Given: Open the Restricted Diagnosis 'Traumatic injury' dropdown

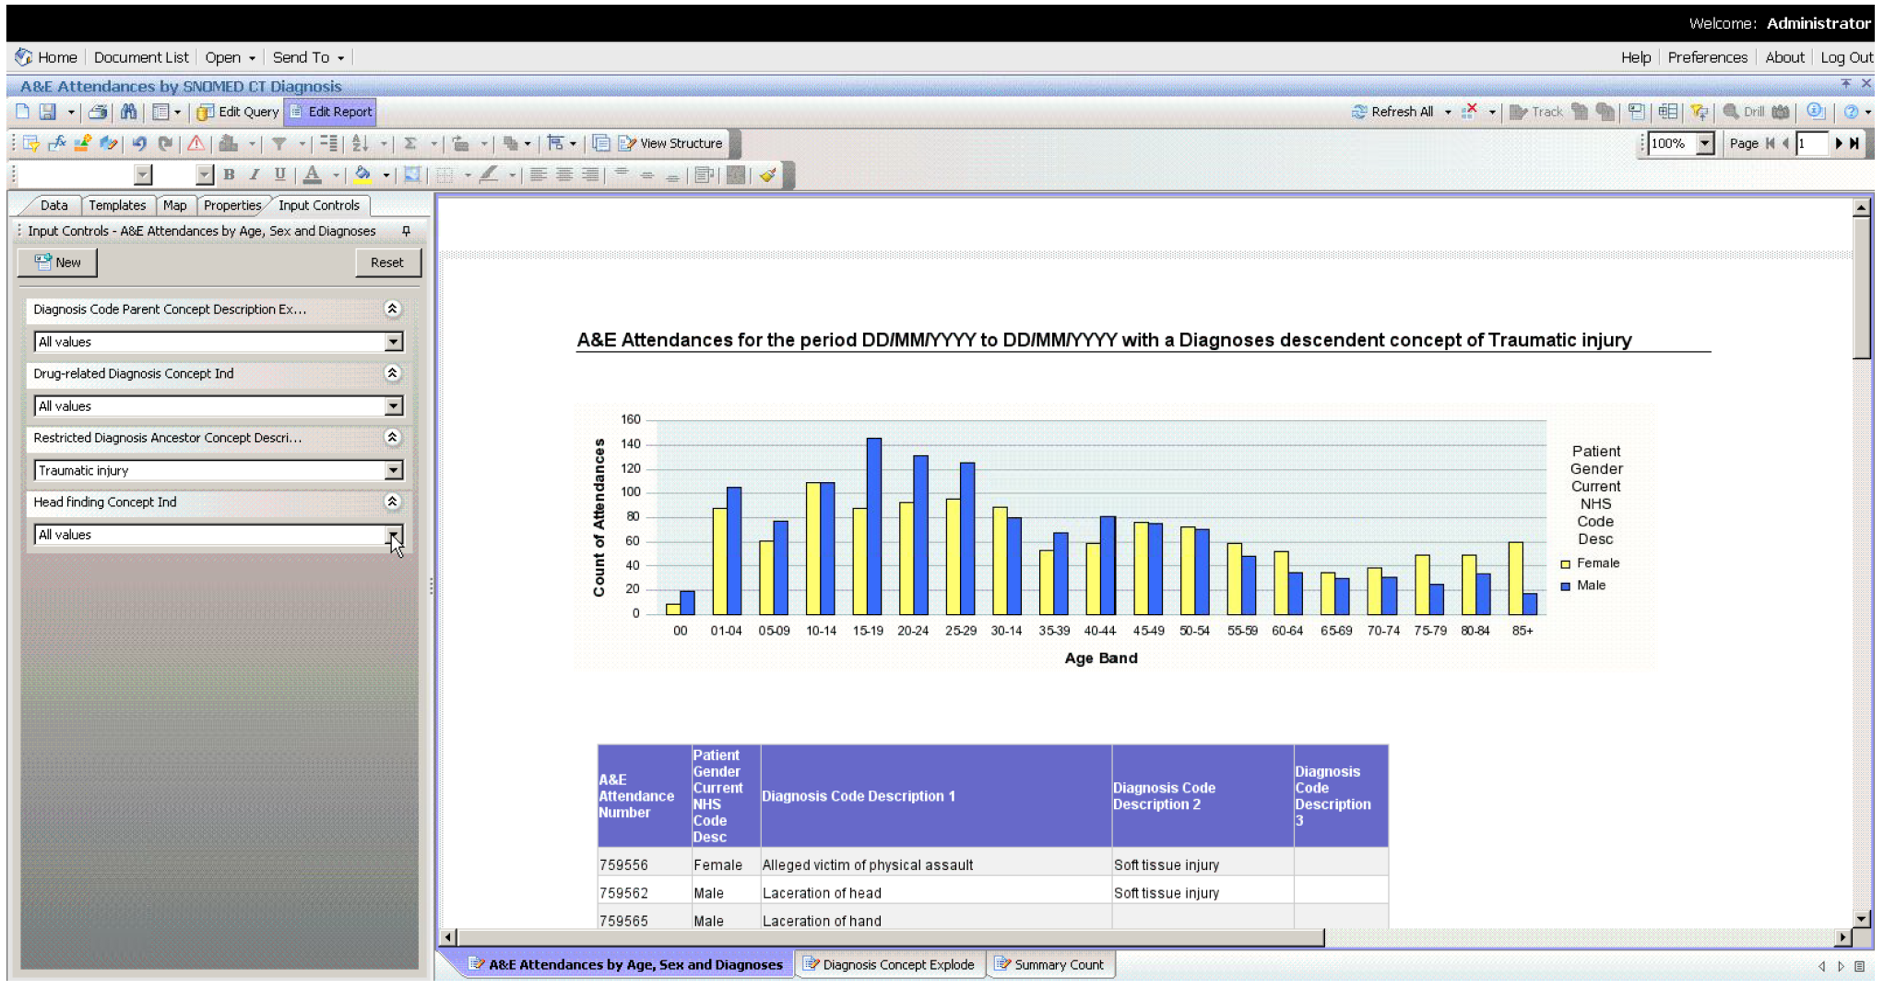Looking at the screenshot, I should click(x=393, y=470).
